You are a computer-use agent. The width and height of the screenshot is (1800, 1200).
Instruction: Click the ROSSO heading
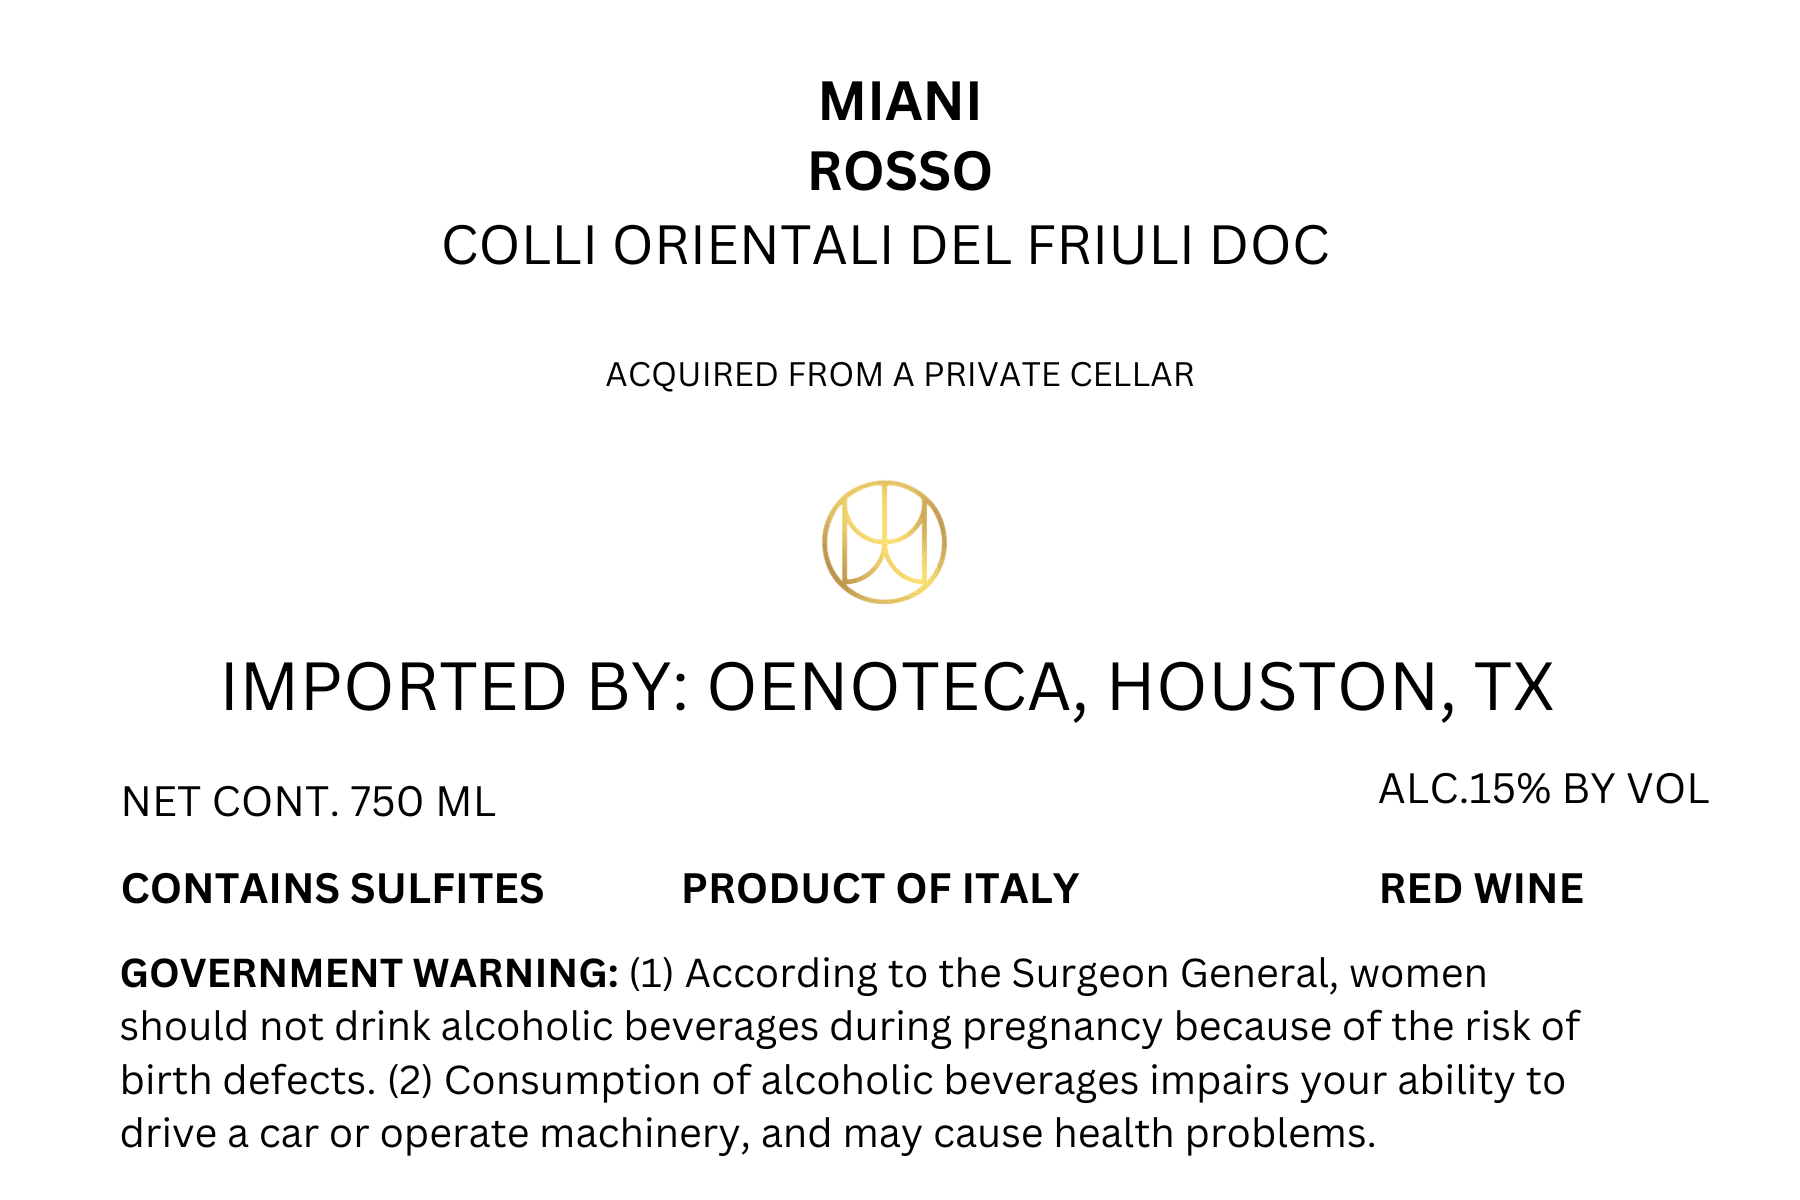pos(900,171)
